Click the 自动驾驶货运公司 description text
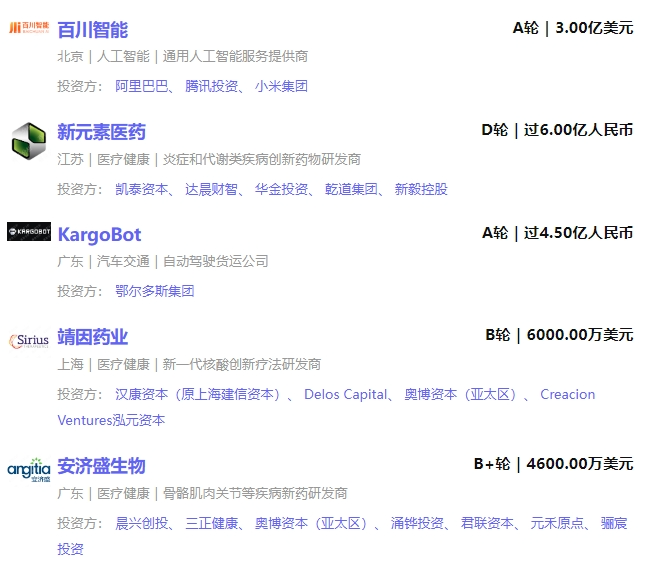This screenshot has width=659, height=566. (215, 261)
